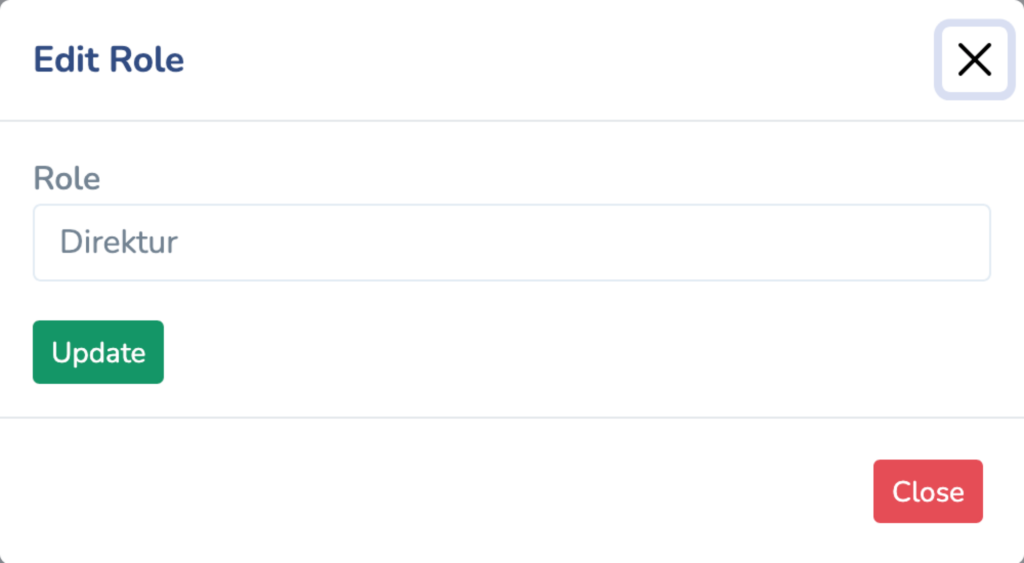Viewport: 1024px width, 563px height.
Task: Exit the dialog with the red Close button
Action: (927, 491)
